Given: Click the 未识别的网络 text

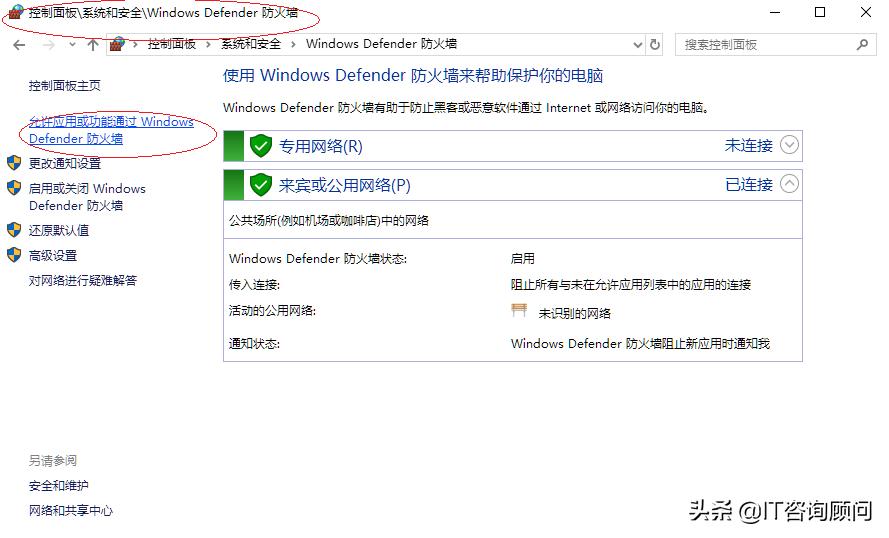Looking at the screenshot, I should click(x=574, y=314).
